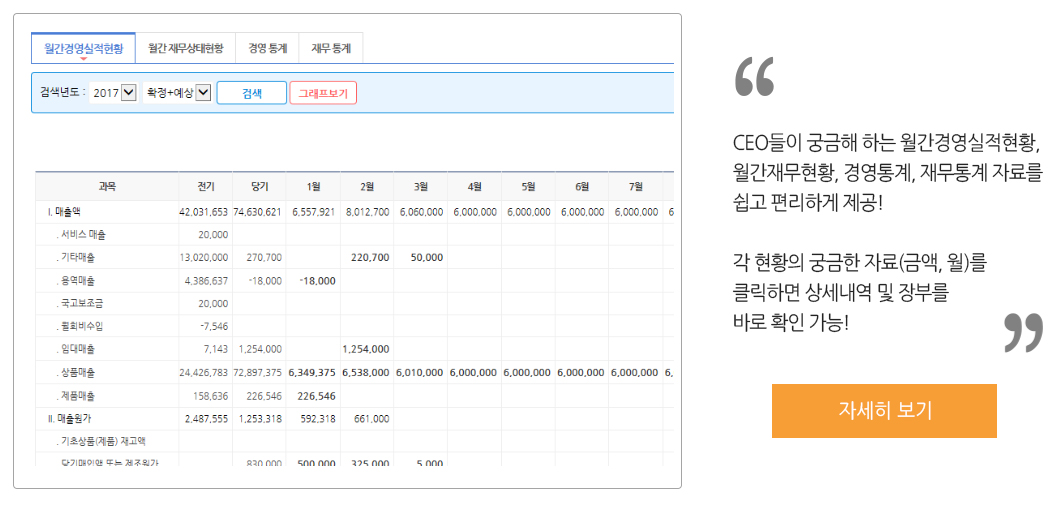Screen dimensions: 1059x506
Task: Select the 상품매출 row label
Action: (x=76, y=372)
